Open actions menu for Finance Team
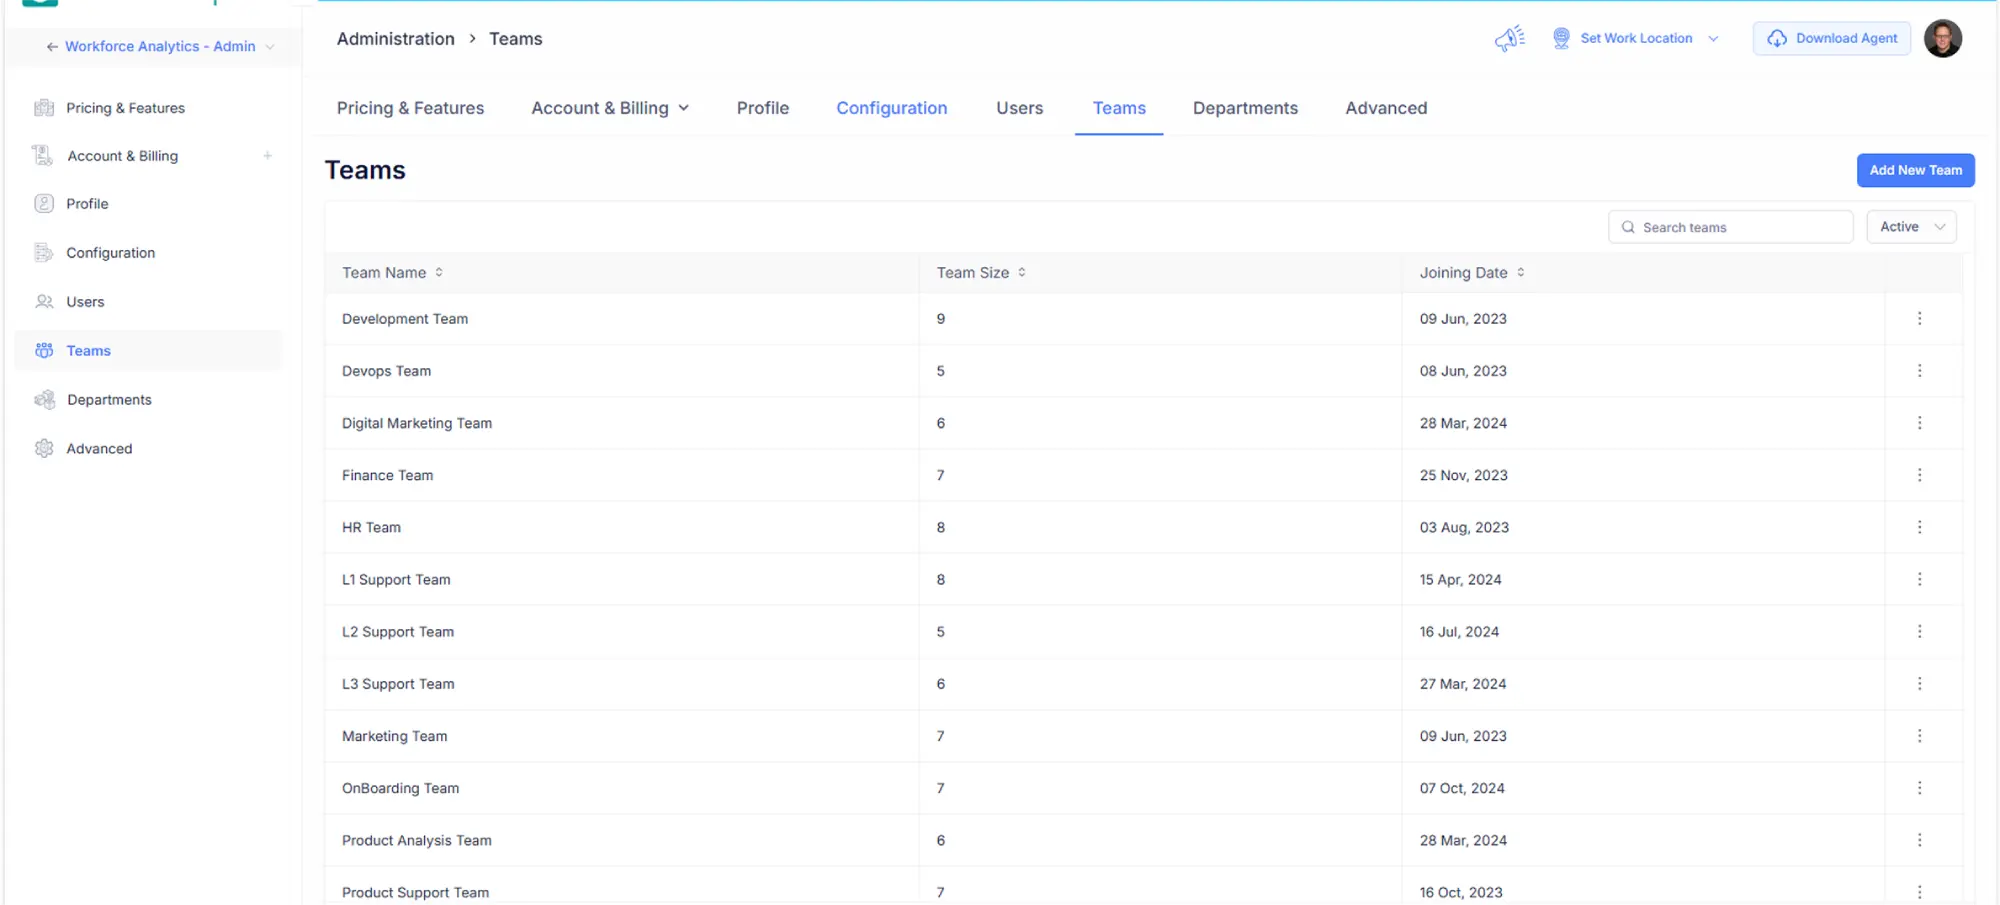2000x905 pixels. (x=1919, y=475)
